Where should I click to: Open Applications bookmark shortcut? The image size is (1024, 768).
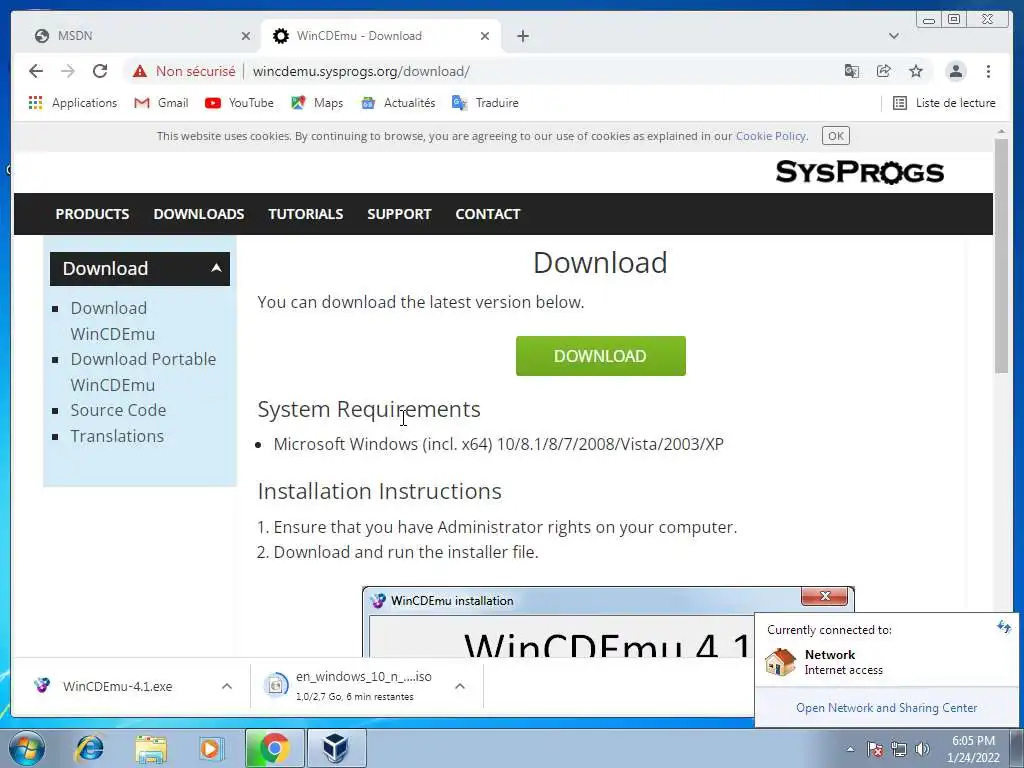click(72, 103)
